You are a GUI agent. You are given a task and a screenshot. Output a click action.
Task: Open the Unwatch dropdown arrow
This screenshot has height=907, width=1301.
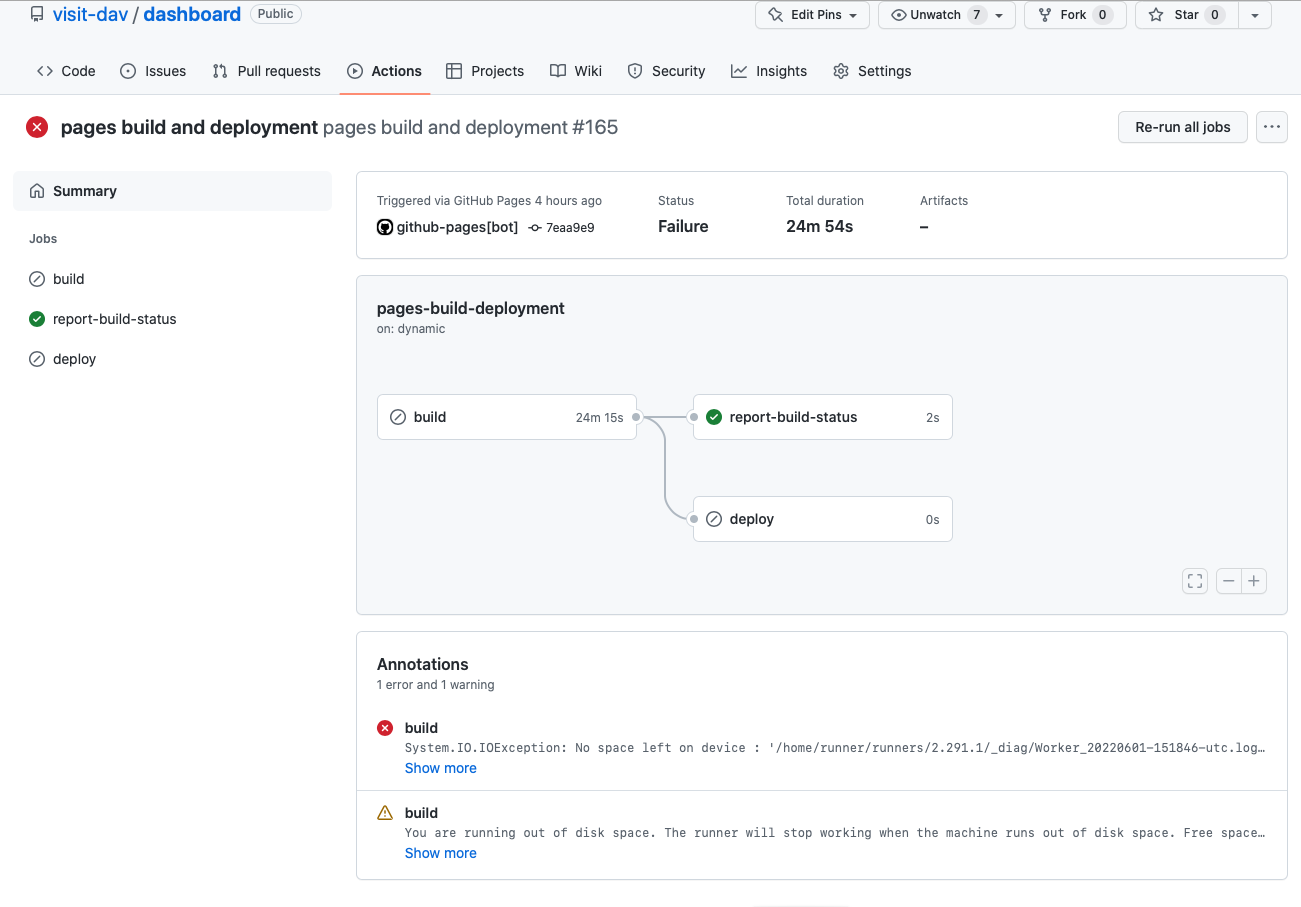[999, 15]
